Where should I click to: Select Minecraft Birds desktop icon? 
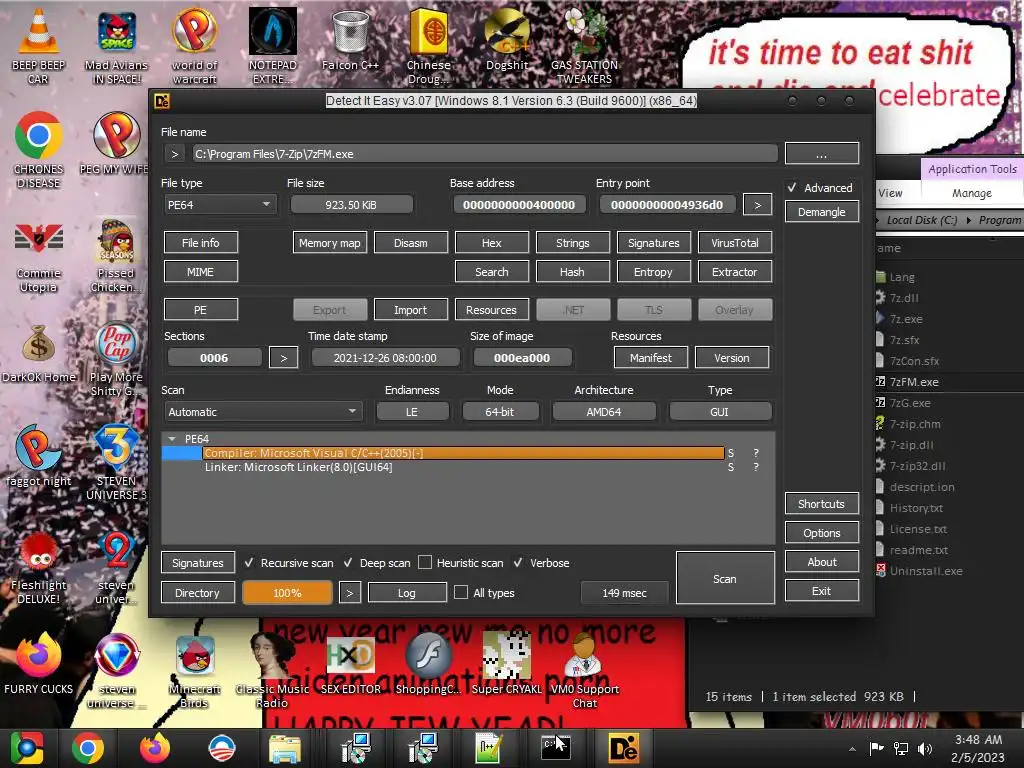pyautogui.click(x=194, y=671)
